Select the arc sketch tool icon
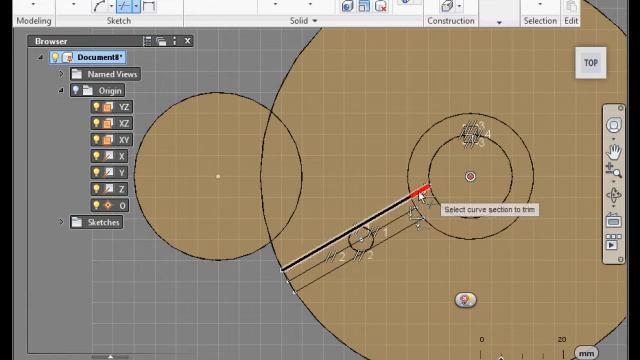Viewport: 640px width, 360px height. (x=100, y=6)
